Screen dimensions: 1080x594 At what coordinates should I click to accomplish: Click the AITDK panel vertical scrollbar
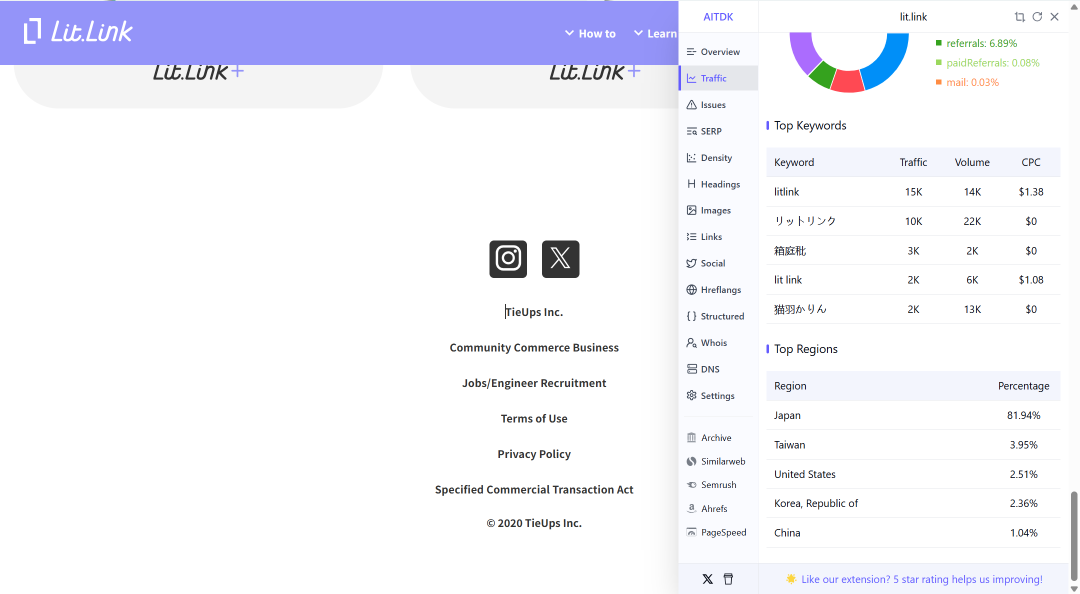click(1074, 536)
